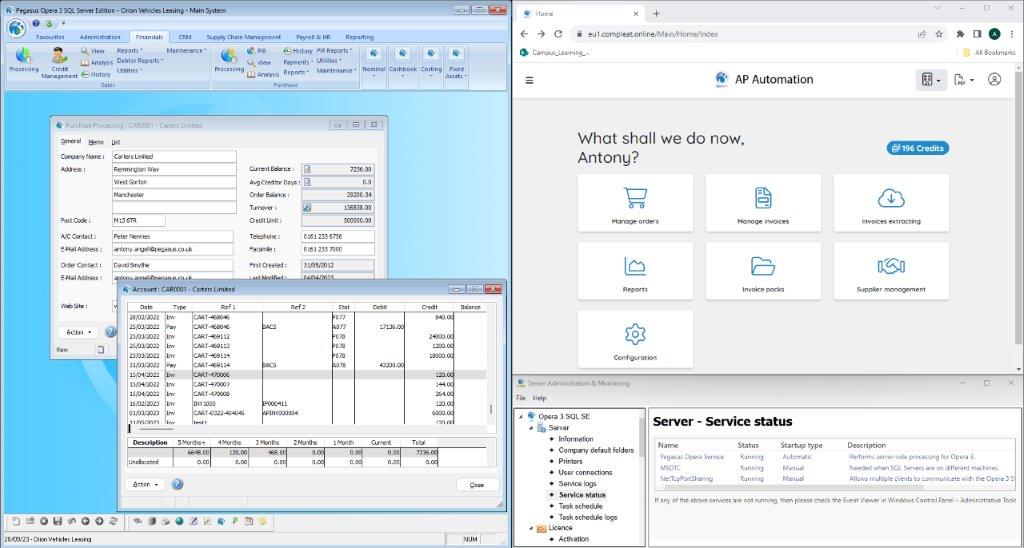Screen dimensions: 1024x548
Task: Select Service logs in the server tree
Action: [577, 483]
